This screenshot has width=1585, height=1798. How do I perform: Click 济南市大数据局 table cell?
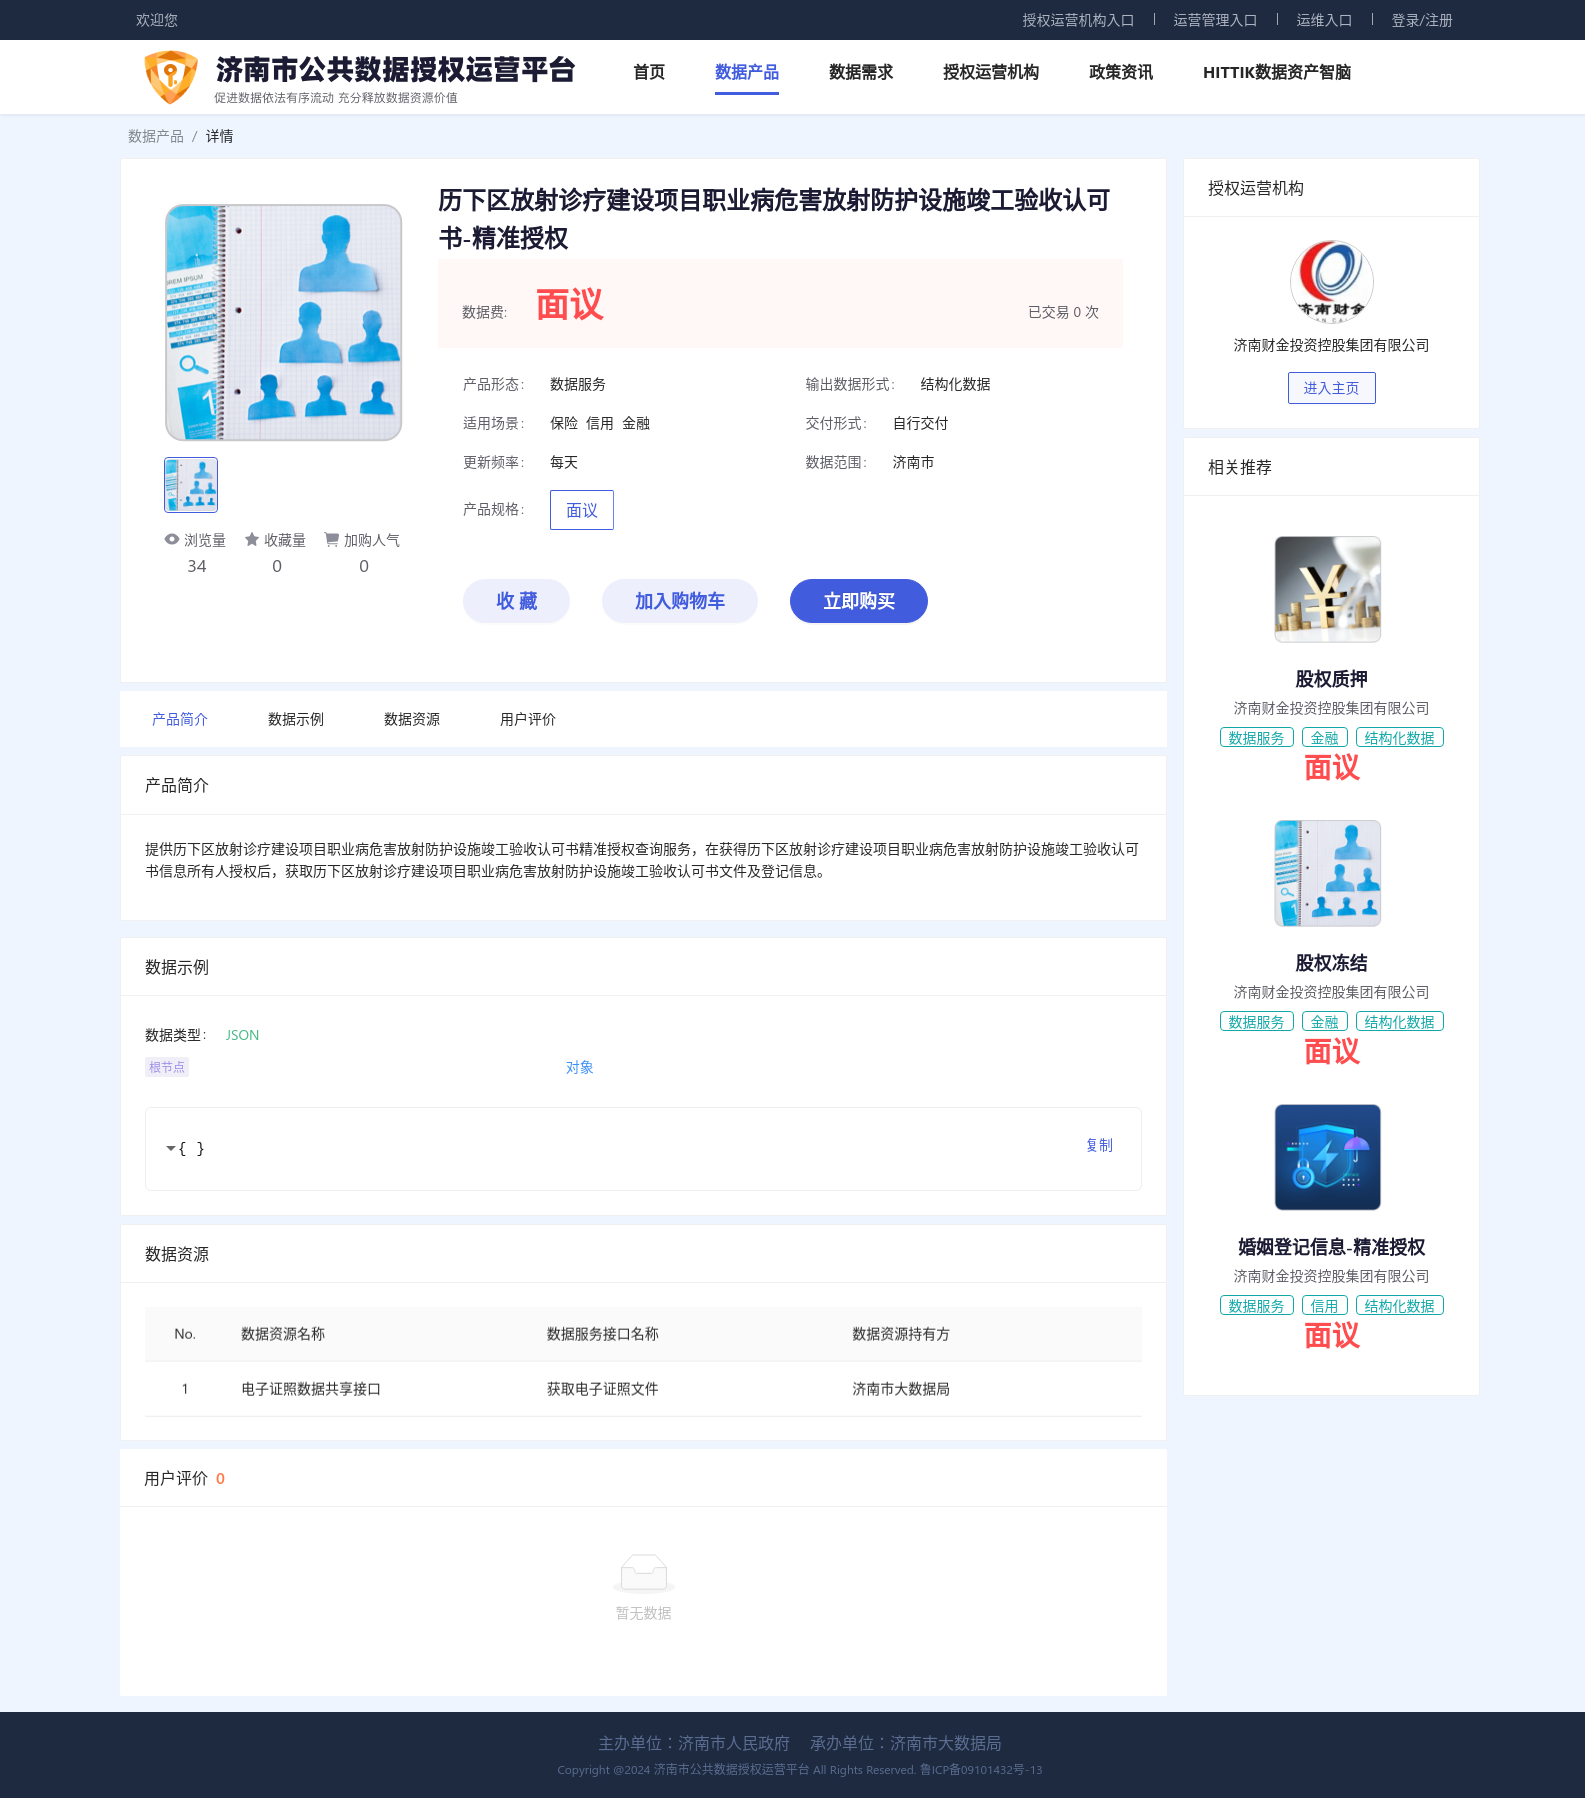(901, 1389)
